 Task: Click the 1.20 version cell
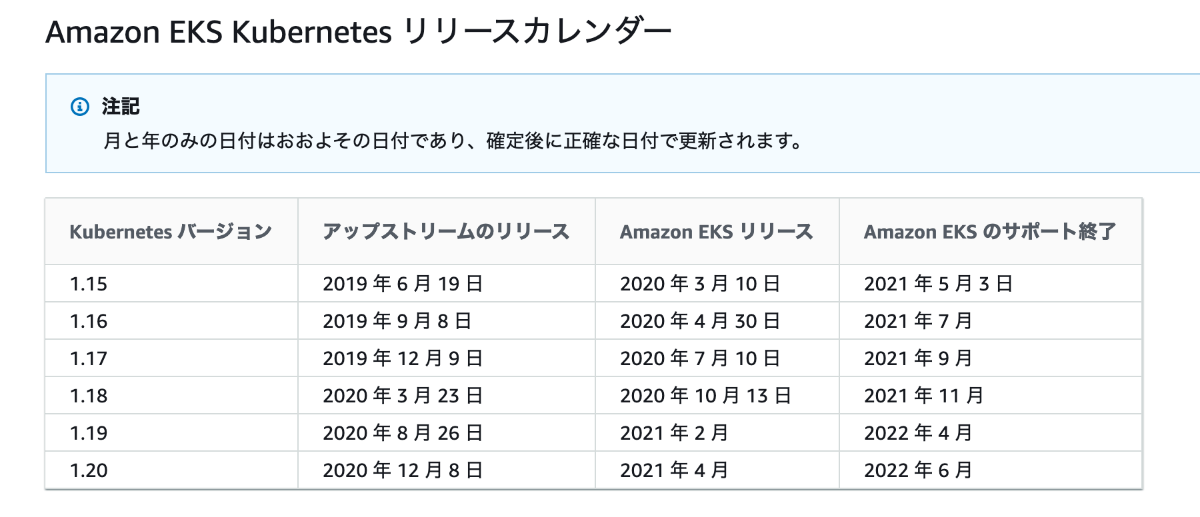tap(89, 469)
